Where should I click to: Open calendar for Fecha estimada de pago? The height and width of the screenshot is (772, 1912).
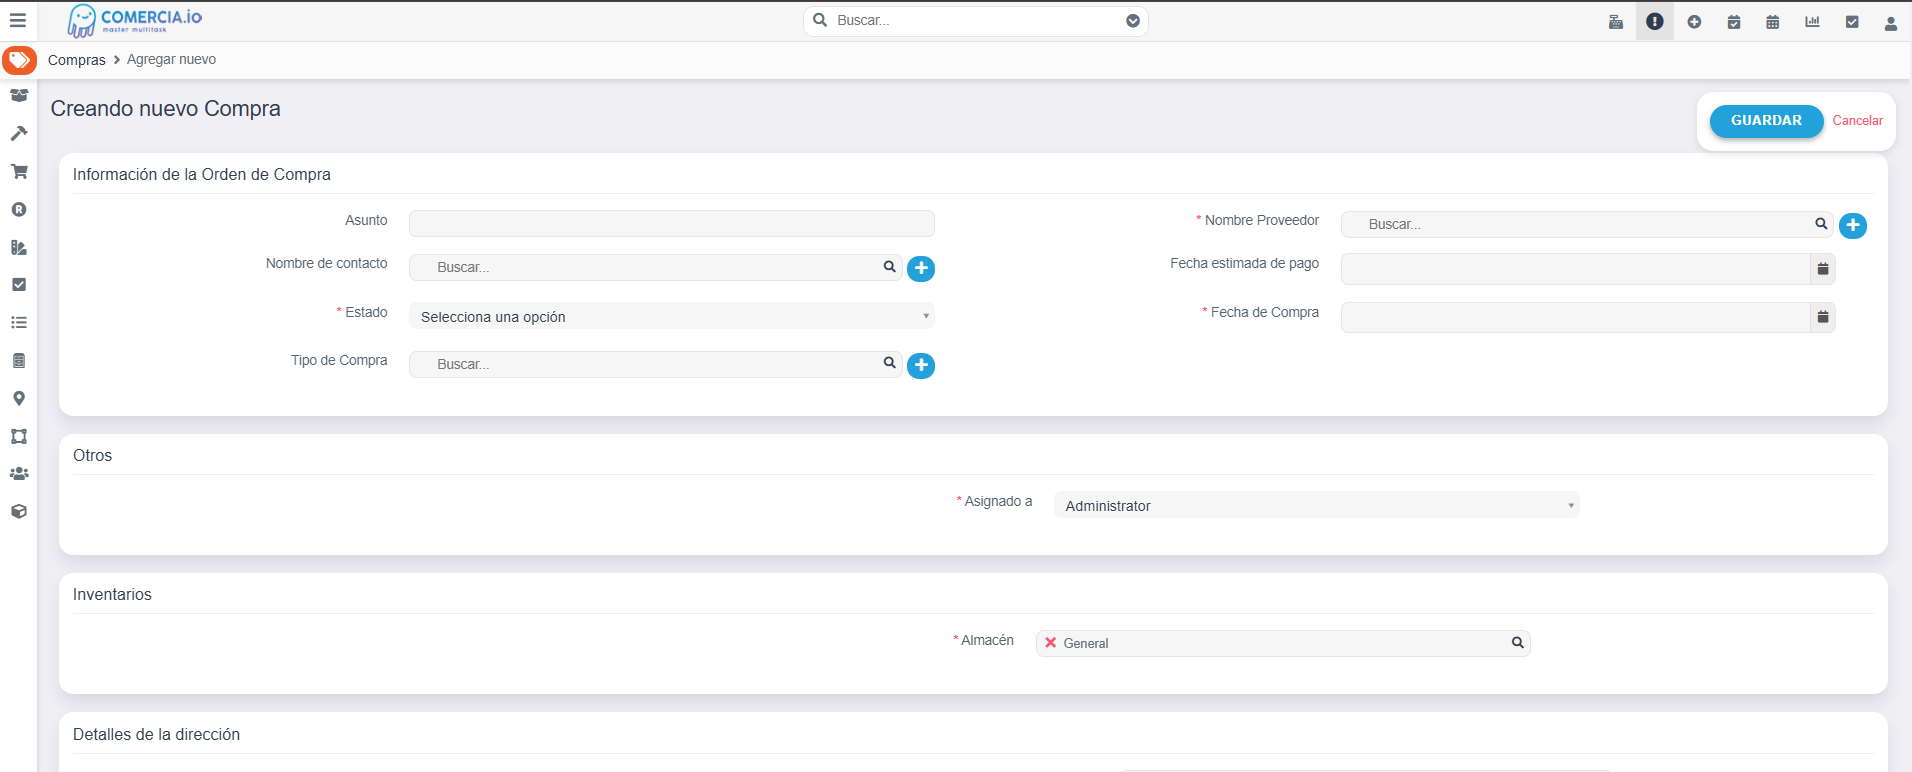click(x=1823, y=268)
